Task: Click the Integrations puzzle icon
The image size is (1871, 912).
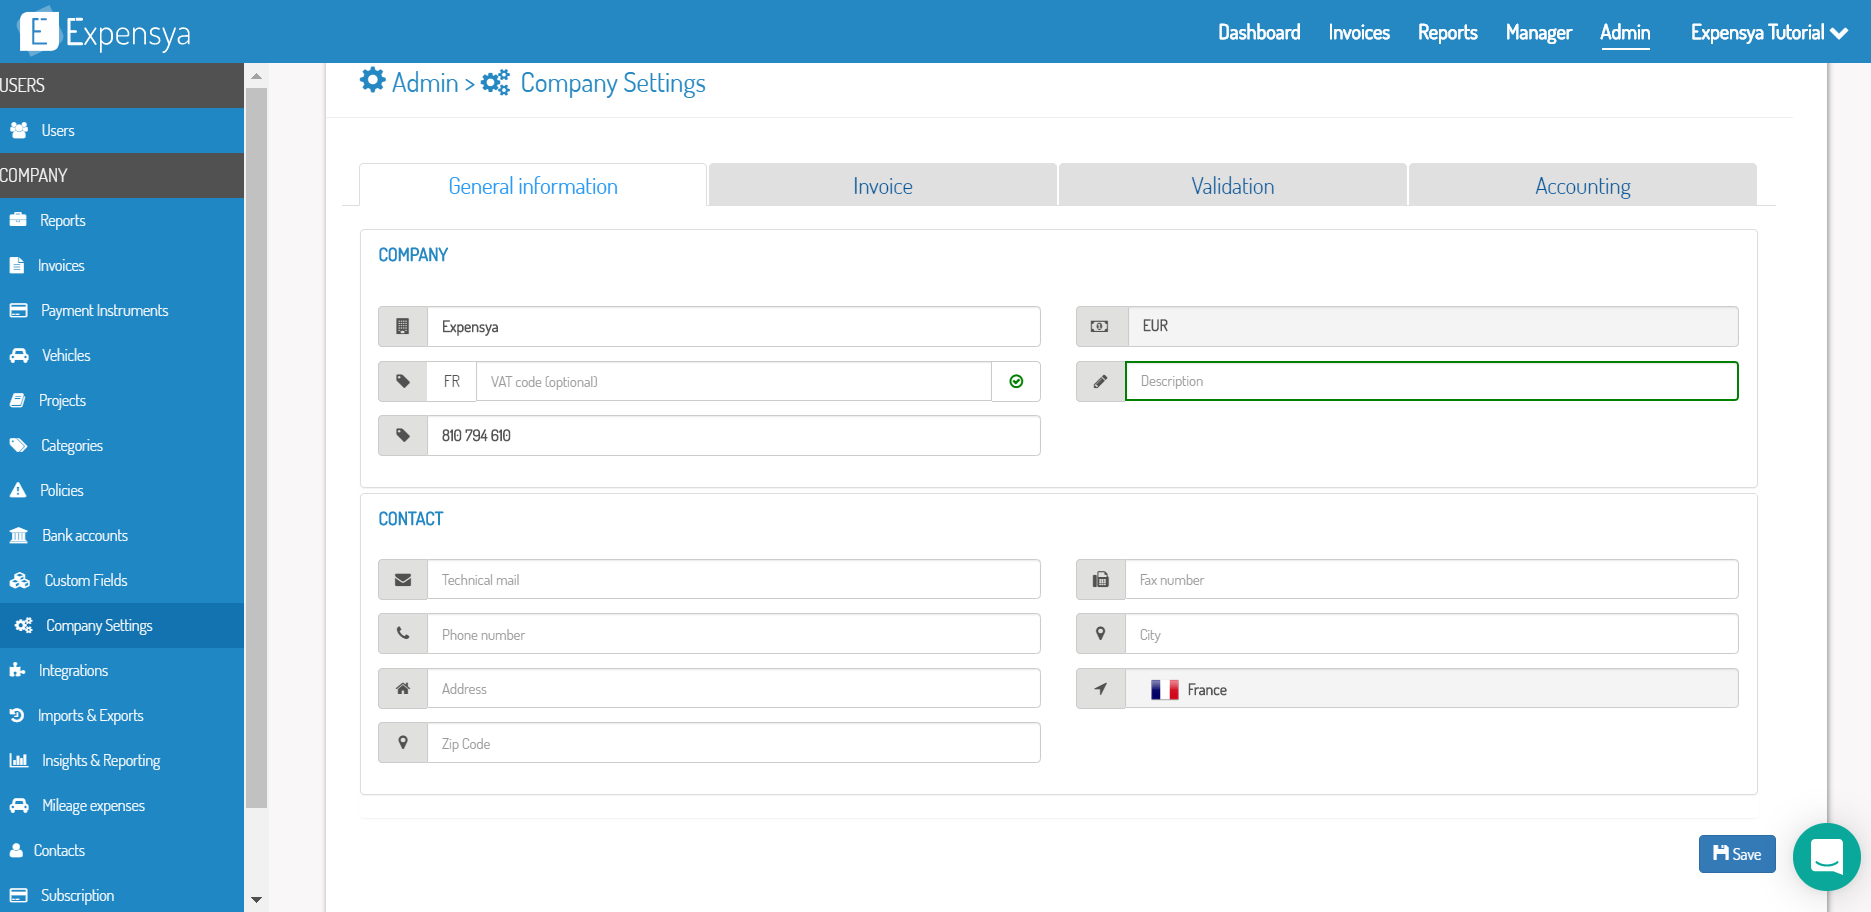Action: tap(17, 670)
